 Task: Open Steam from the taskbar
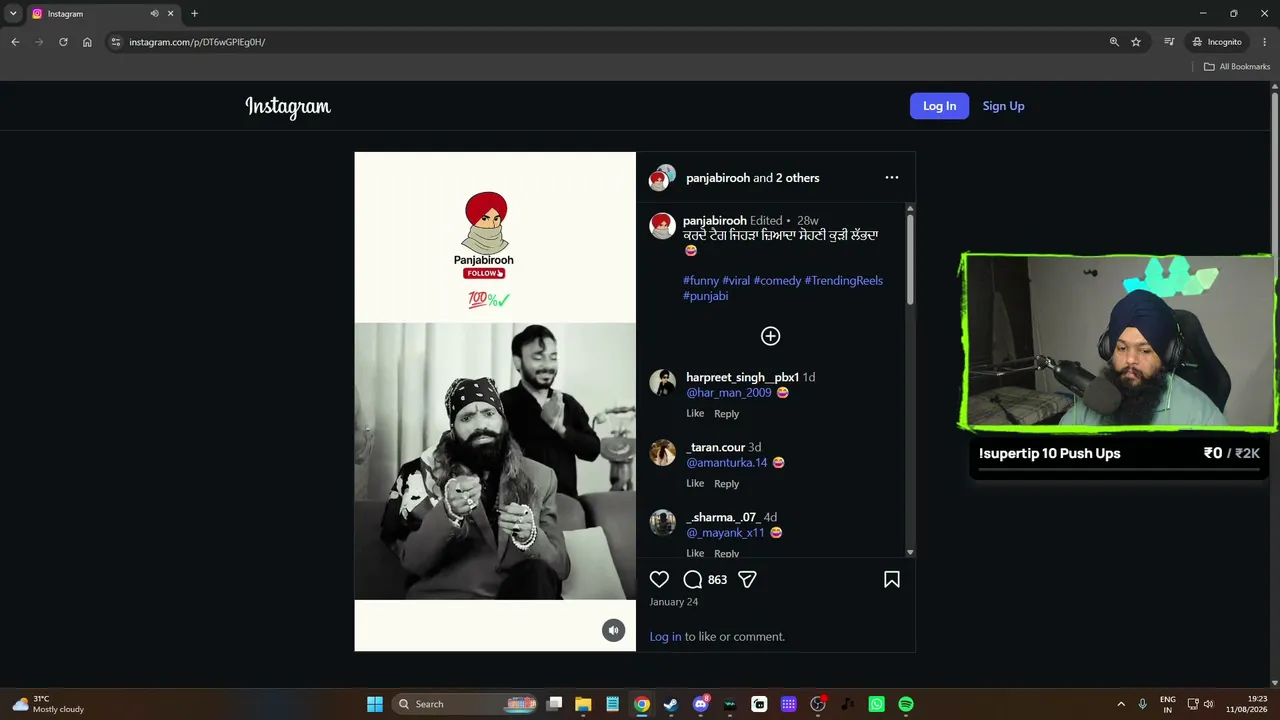click(671, 704)
